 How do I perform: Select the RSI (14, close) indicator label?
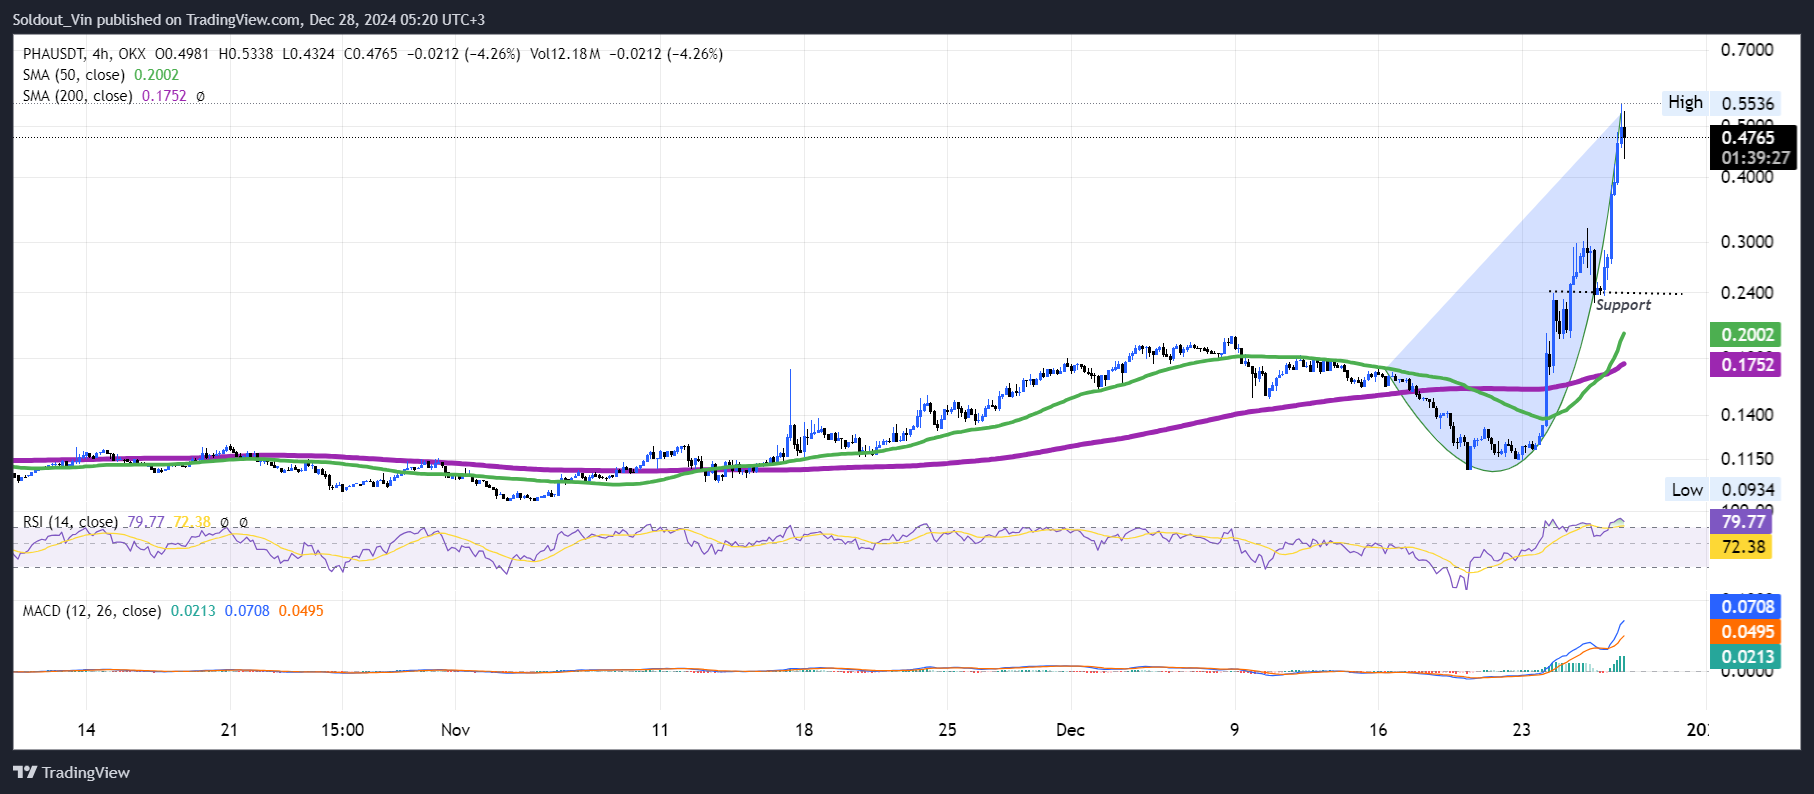tap(70, 522)
